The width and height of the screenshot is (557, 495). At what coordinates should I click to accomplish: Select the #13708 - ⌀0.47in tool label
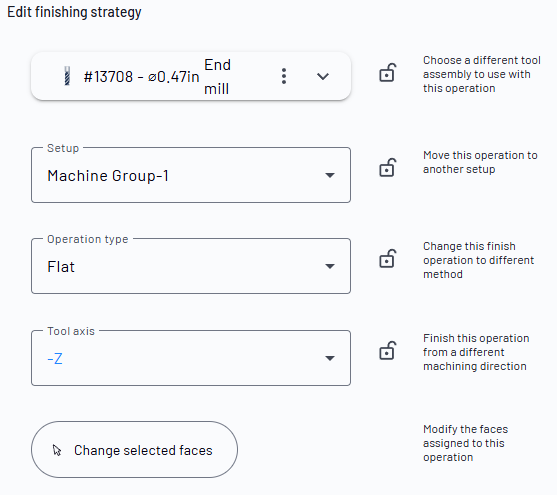coord(141,77)
